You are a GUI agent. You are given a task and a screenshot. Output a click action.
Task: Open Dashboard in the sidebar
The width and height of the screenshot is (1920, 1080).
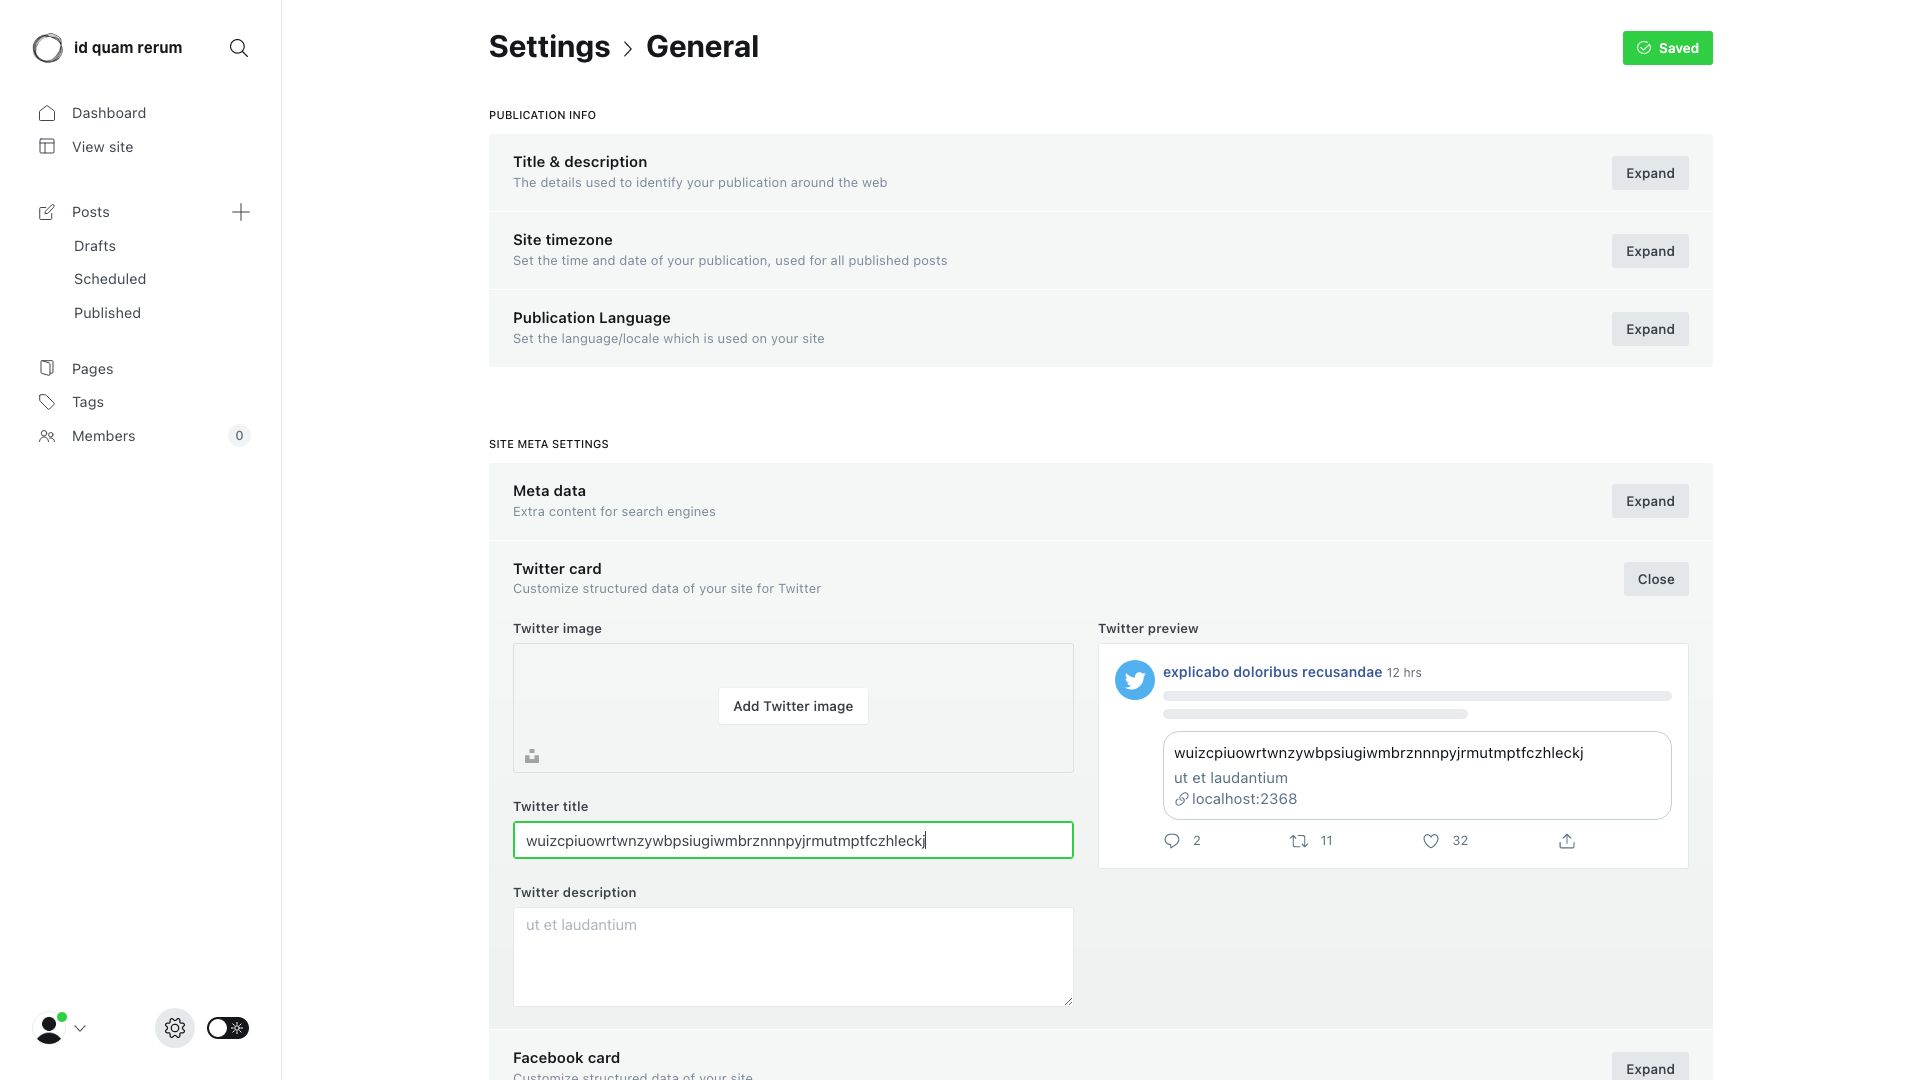click(x=109, y=113)
